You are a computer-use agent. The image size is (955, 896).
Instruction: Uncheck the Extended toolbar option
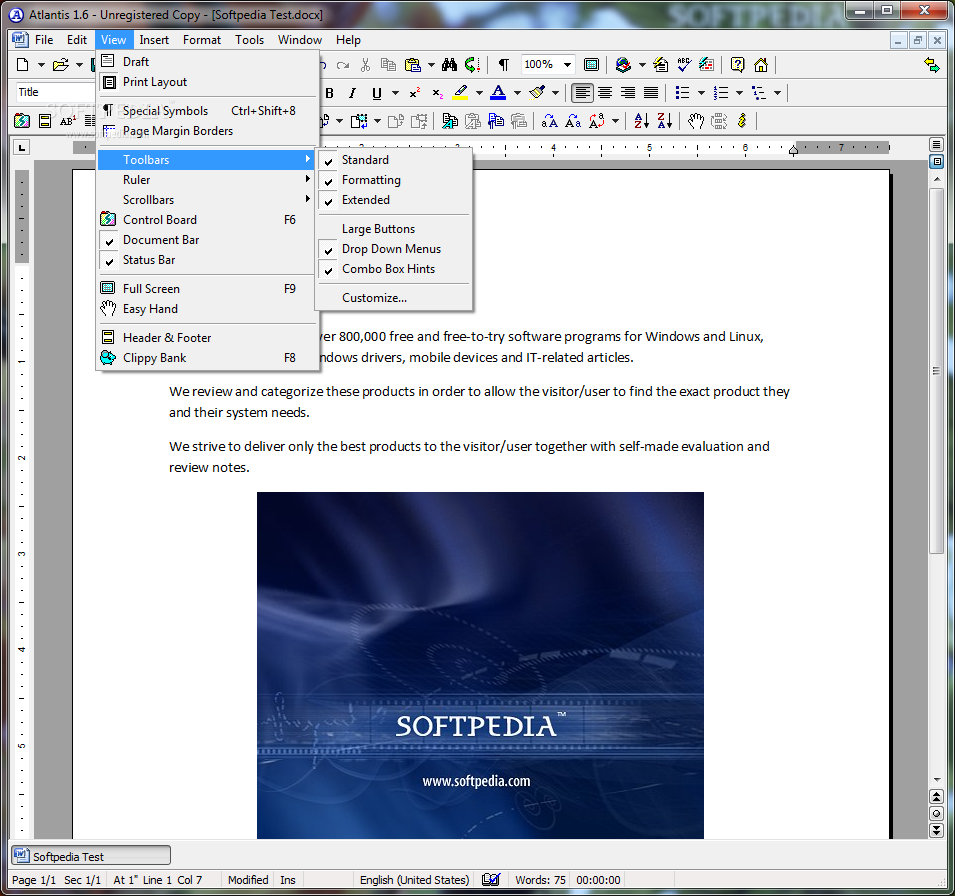tap(393, 200)
